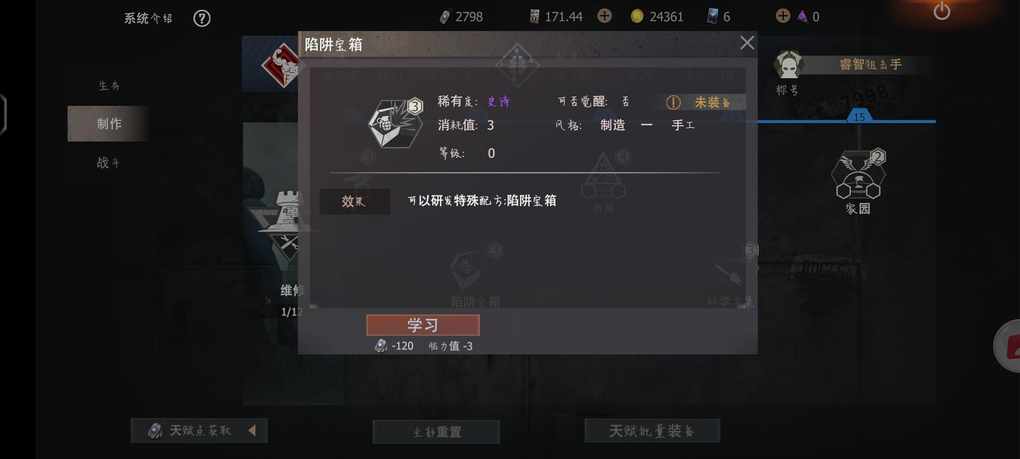Viewport: 1020px width, 459px height.
Task: Click the blue level 15 progress marker
Action: click(x=859, y=116)
